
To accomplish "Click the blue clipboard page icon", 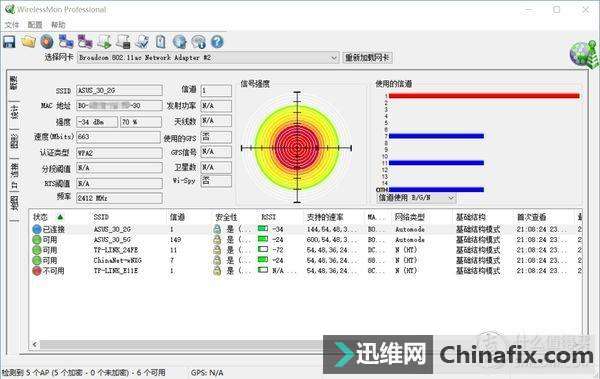I will tap(161, 41).
